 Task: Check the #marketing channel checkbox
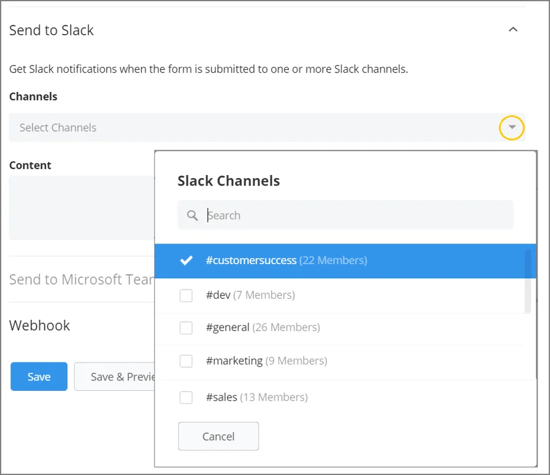186,361
